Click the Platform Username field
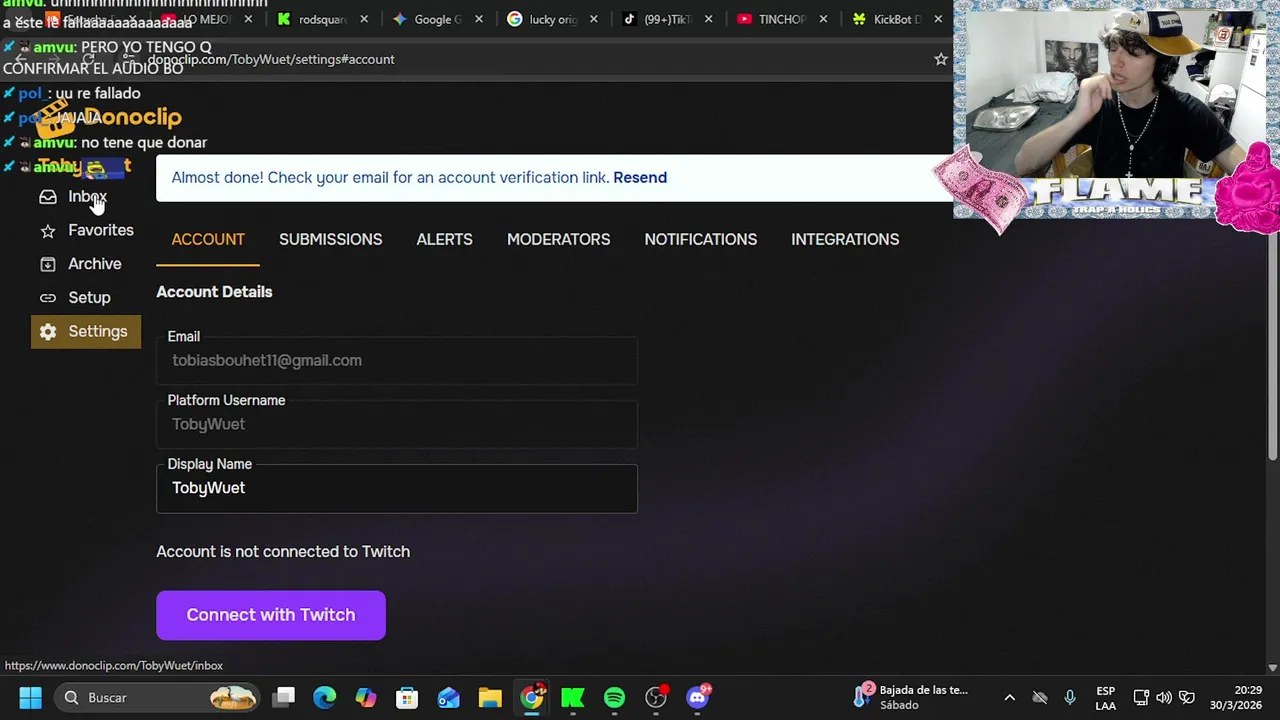The height and width of the screenshot is (720, 1280). tap(397, 424)
